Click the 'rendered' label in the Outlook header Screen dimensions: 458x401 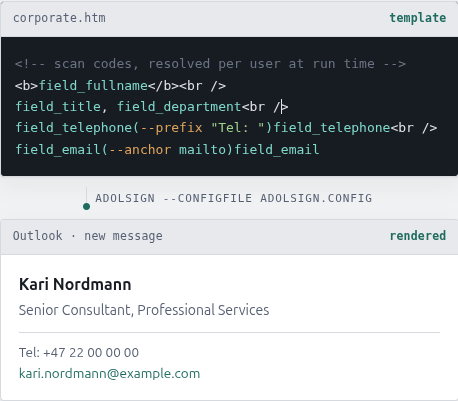(418, 236)
